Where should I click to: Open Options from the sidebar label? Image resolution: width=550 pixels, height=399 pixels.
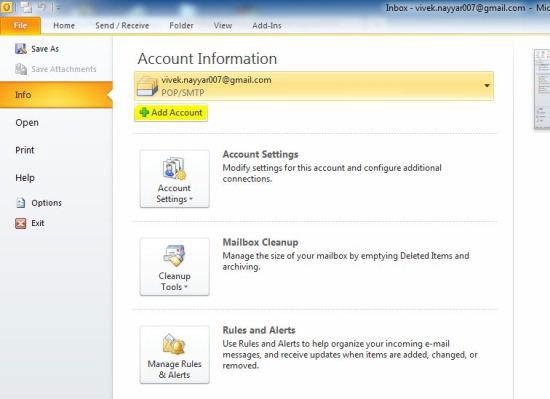[46, 203]
